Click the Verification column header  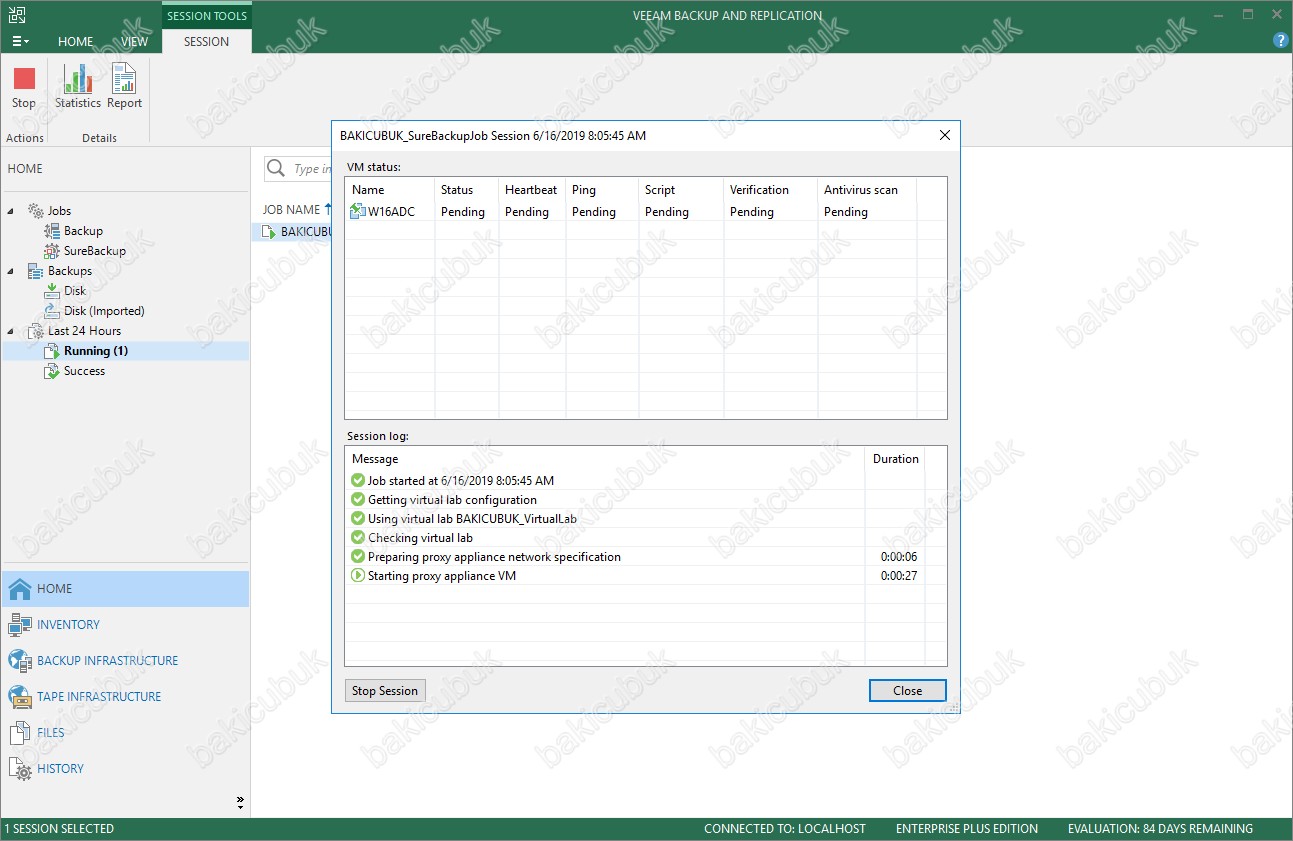pos(771,190)
